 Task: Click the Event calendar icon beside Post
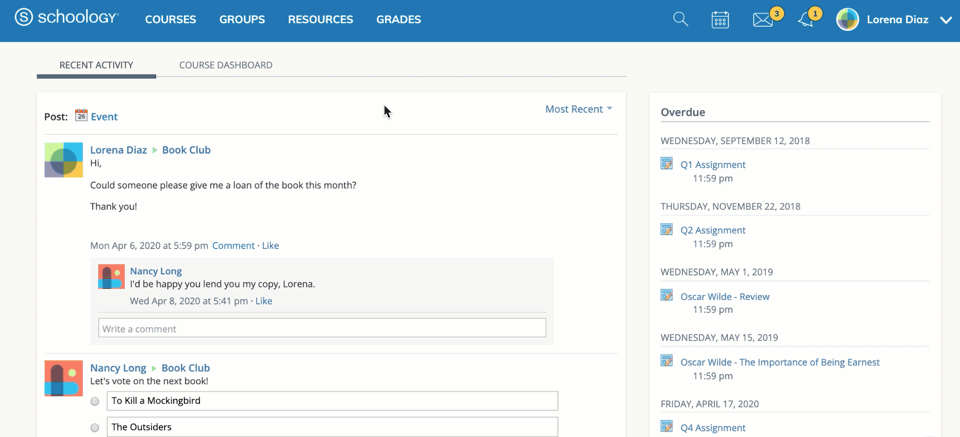click(81, 116)
